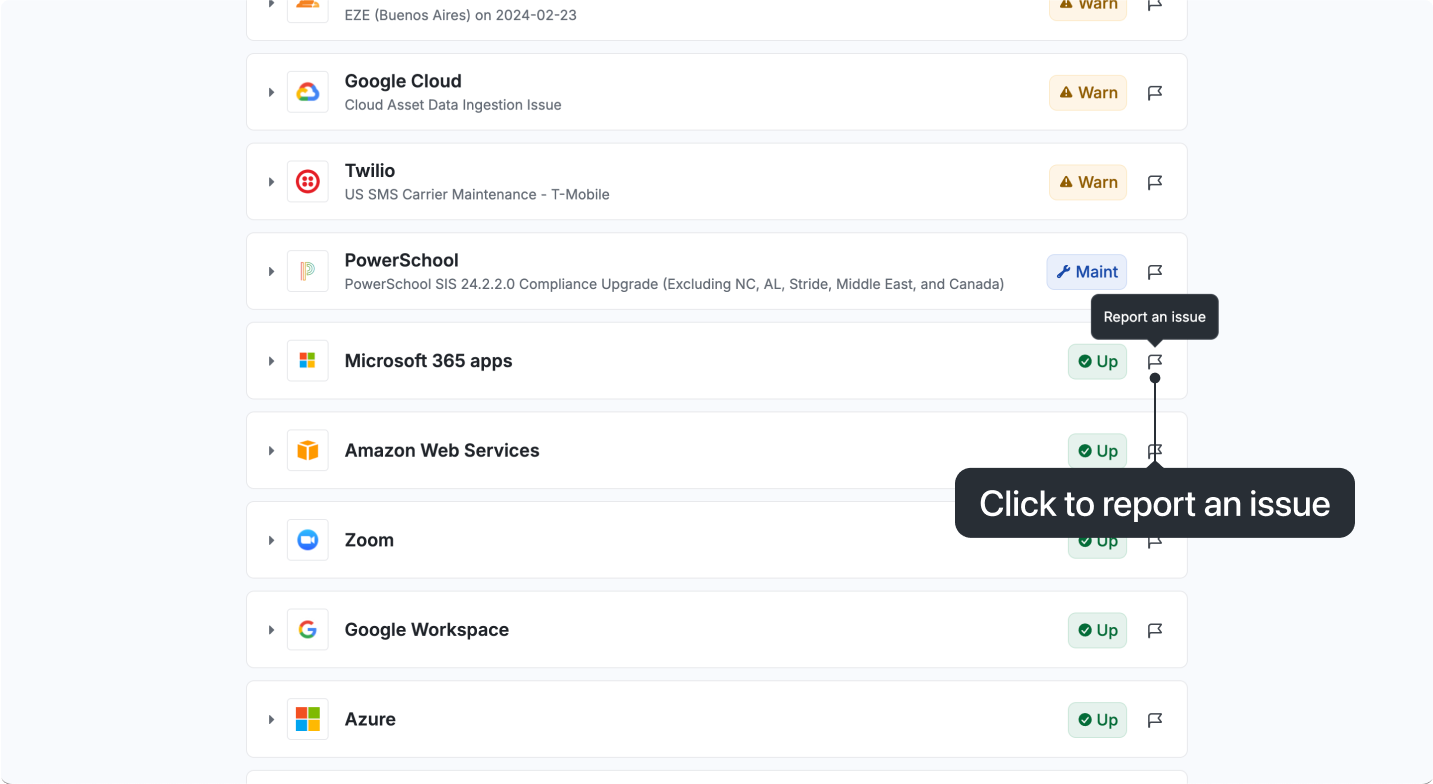Click the Up badge for Azure
This screenshot has width=1433, height=784.
(1097, 720)
